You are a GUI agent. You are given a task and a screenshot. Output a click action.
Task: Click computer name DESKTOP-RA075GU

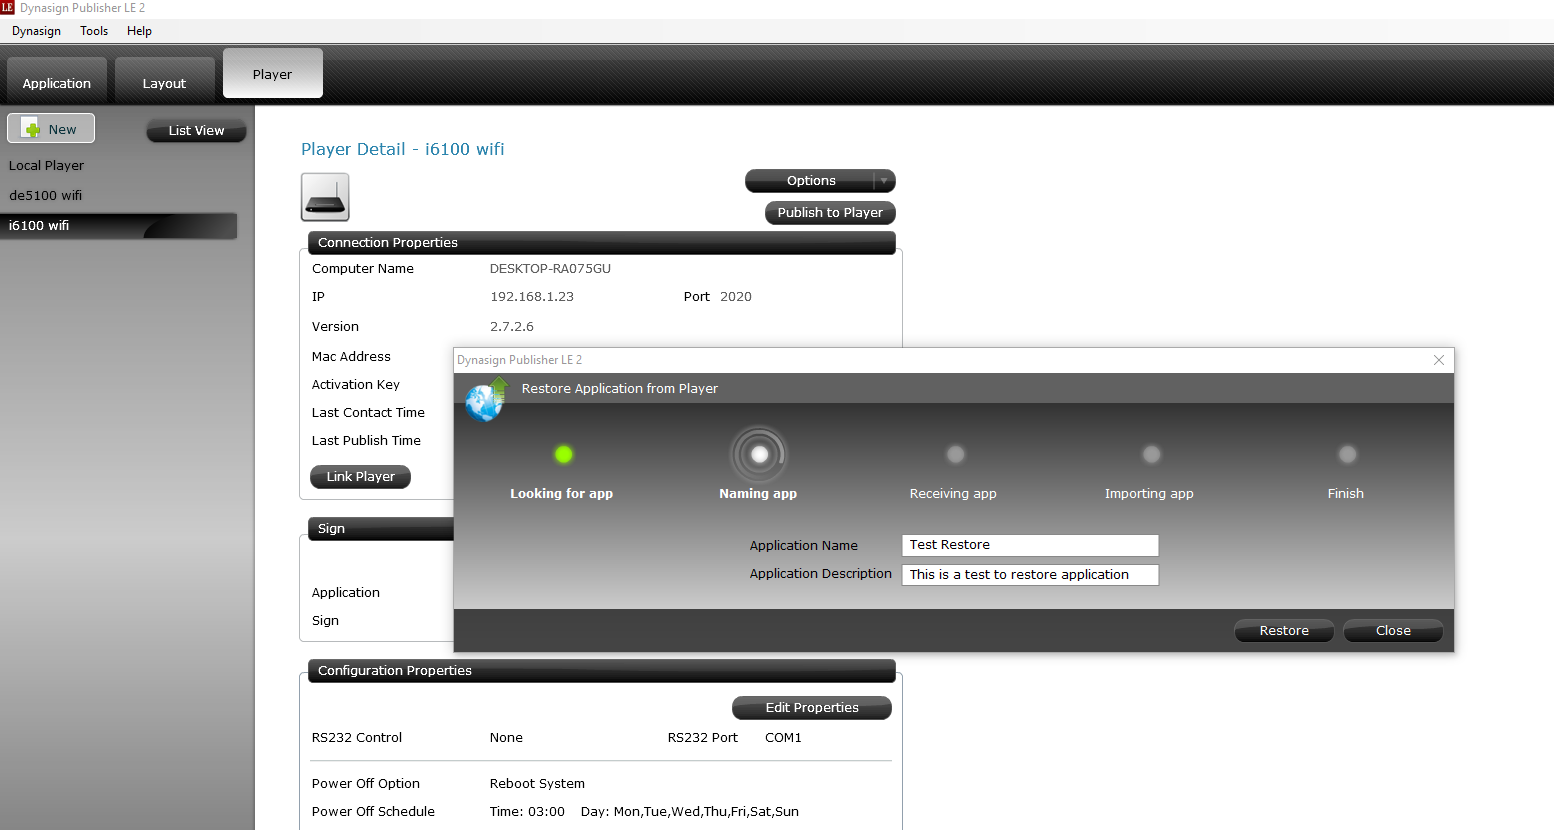[550, 269]
